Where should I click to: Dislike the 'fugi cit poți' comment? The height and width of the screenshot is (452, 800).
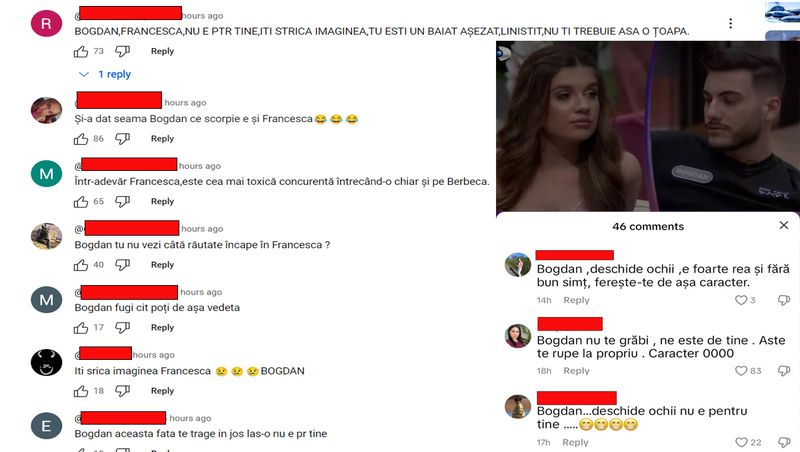pyautogui.click(x=122, y=328)
